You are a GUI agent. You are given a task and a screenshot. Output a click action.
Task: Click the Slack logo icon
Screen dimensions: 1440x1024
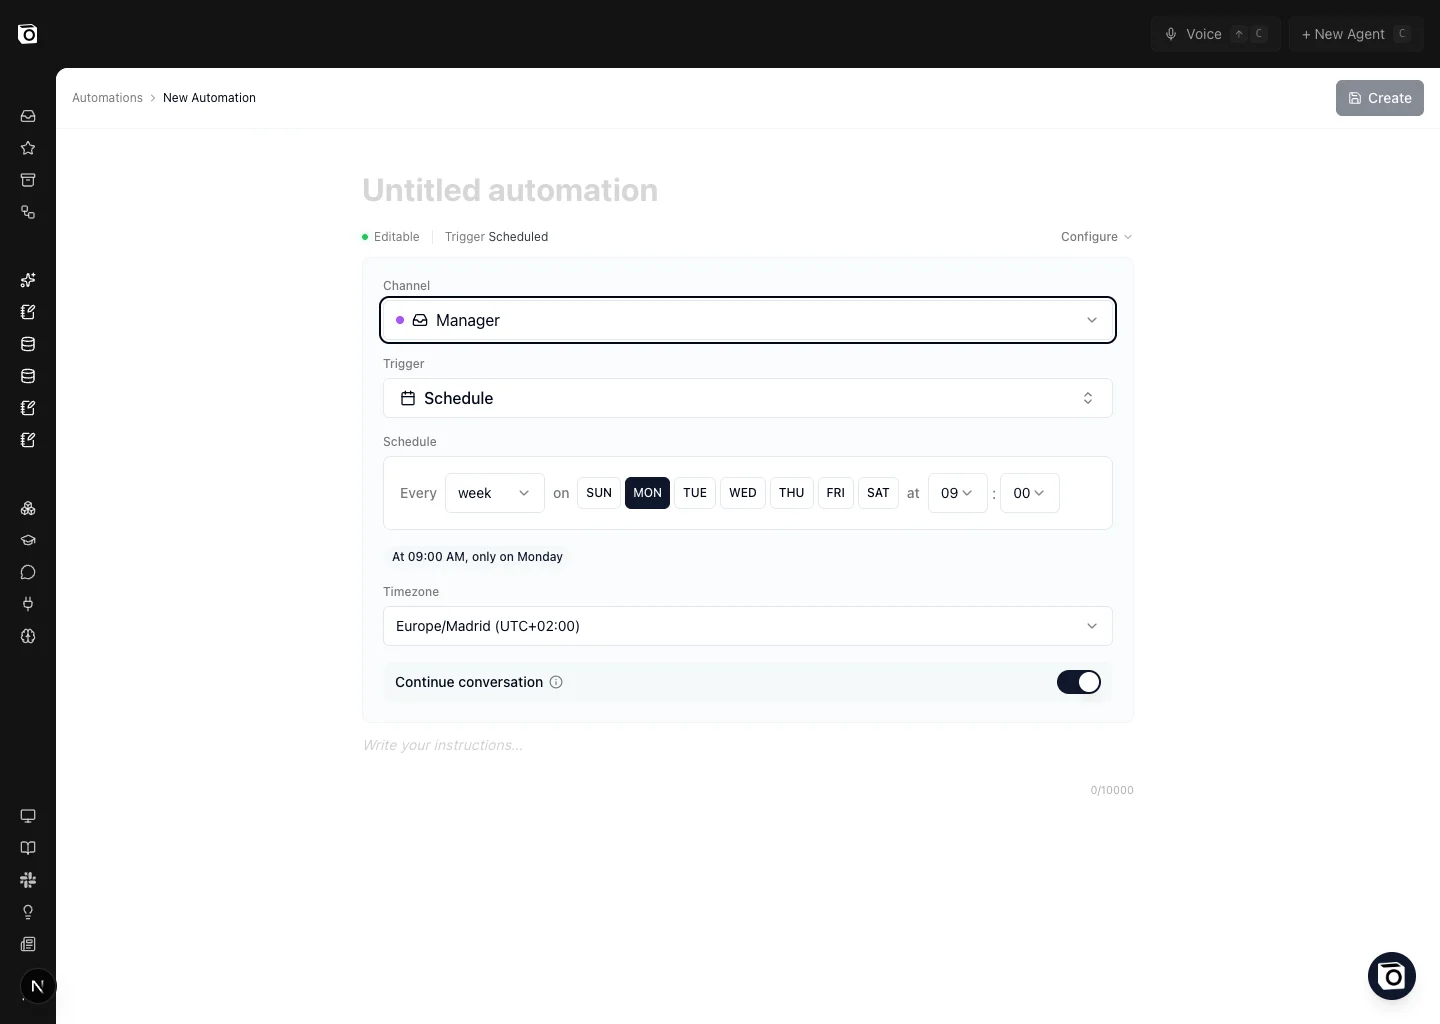(28, 880)
